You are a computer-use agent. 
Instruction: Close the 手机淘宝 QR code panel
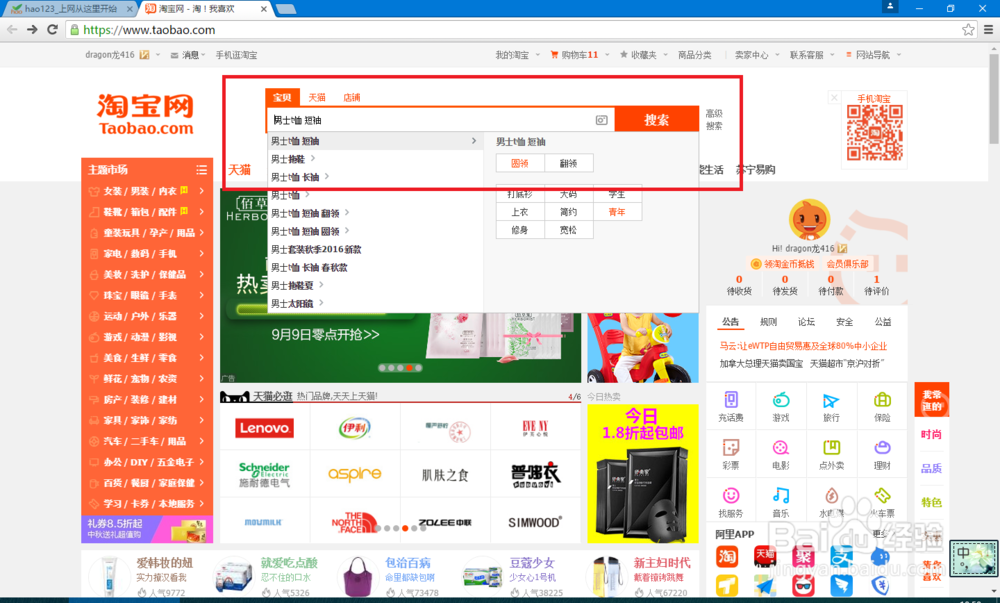pyautogui.click(x=834, y=98)
